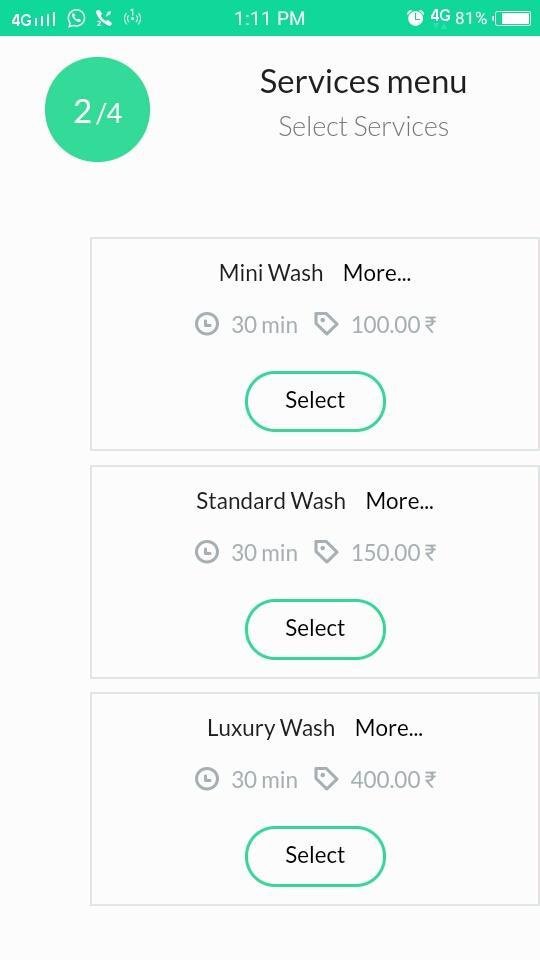Tap the clock icon on Mini Wash

(x=207, y=324)
